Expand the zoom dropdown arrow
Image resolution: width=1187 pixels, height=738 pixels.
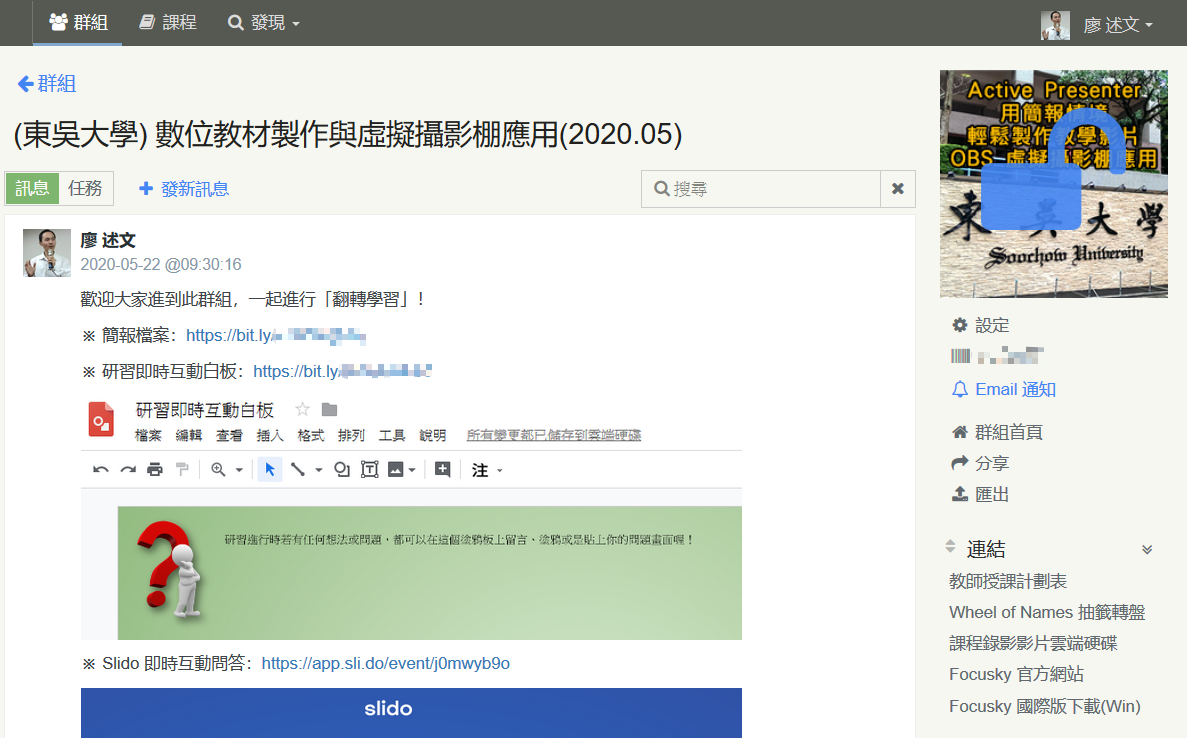(239, 470)
